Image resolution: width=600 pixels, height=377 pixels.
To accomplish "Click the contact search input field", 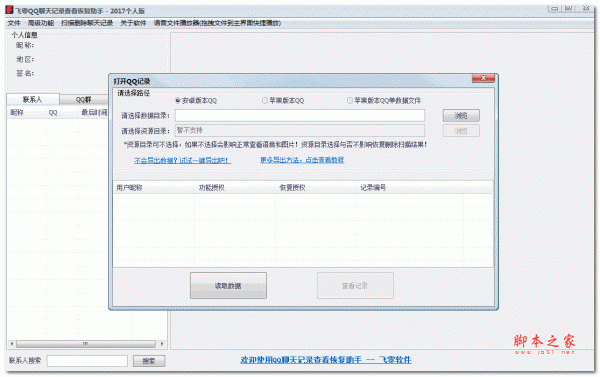I will [87, 361].
